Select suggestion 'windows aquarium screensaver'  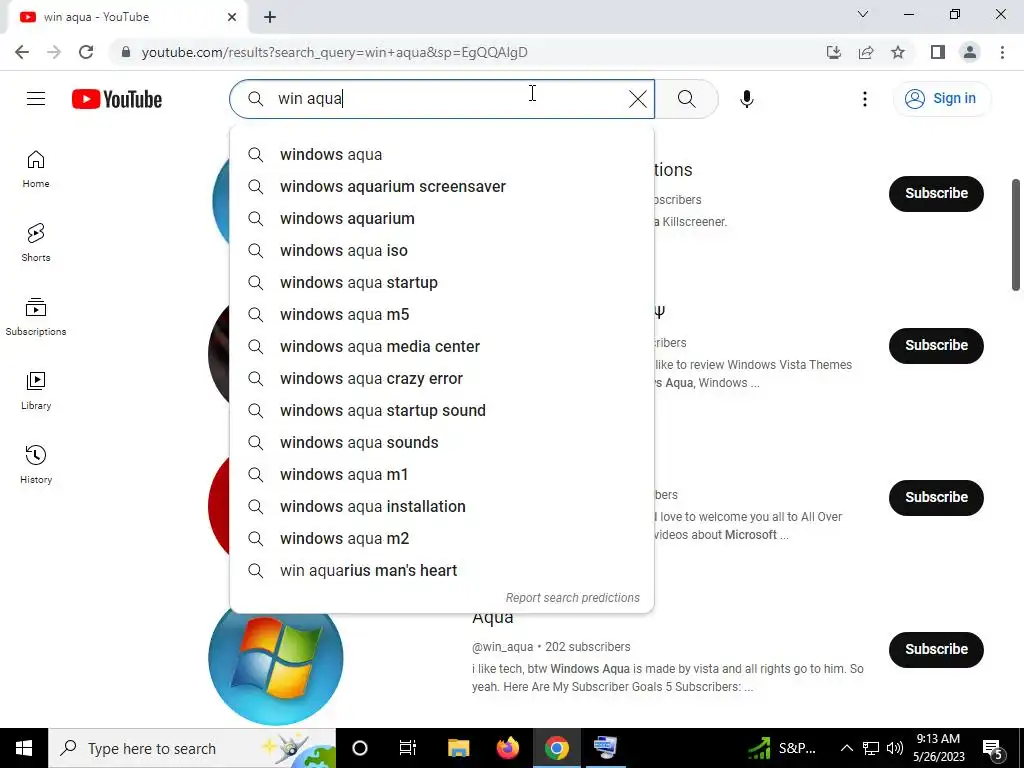pos(442,187)
